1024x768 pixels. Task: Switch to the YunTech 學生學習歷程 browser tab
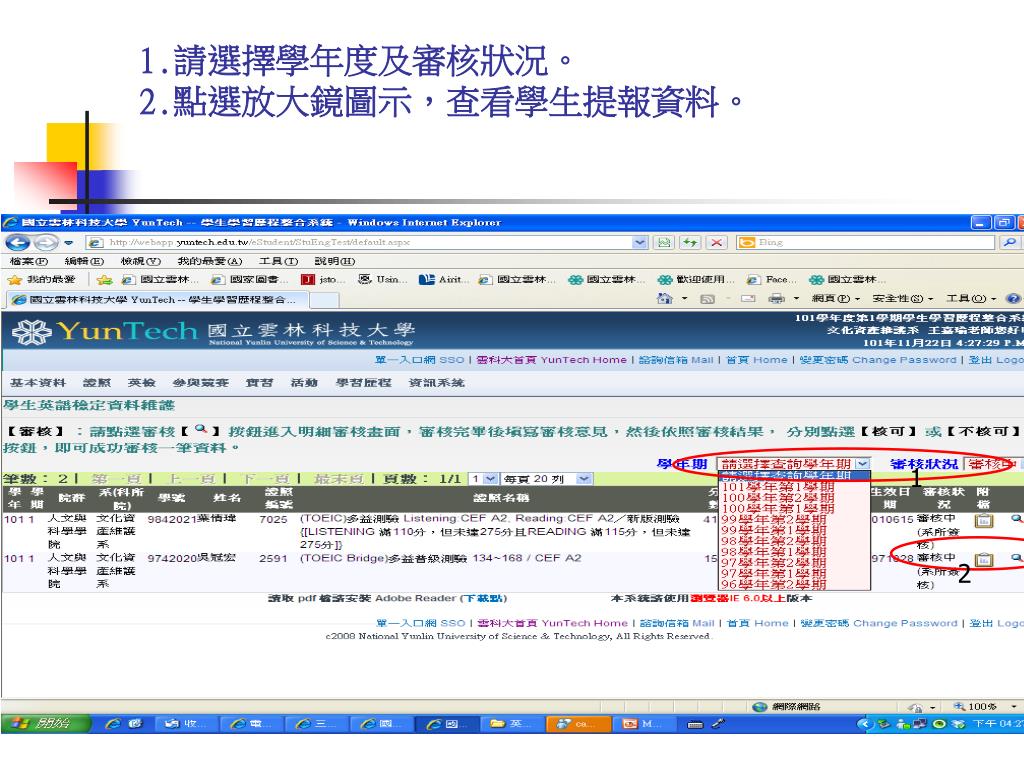(157, 300)
